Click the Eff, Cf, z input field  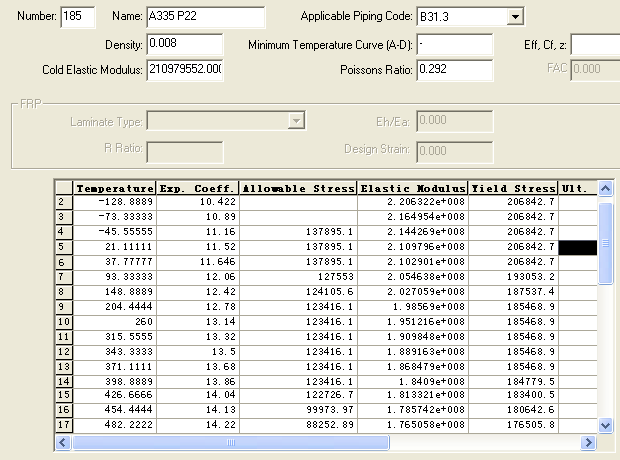pos(595,44)
